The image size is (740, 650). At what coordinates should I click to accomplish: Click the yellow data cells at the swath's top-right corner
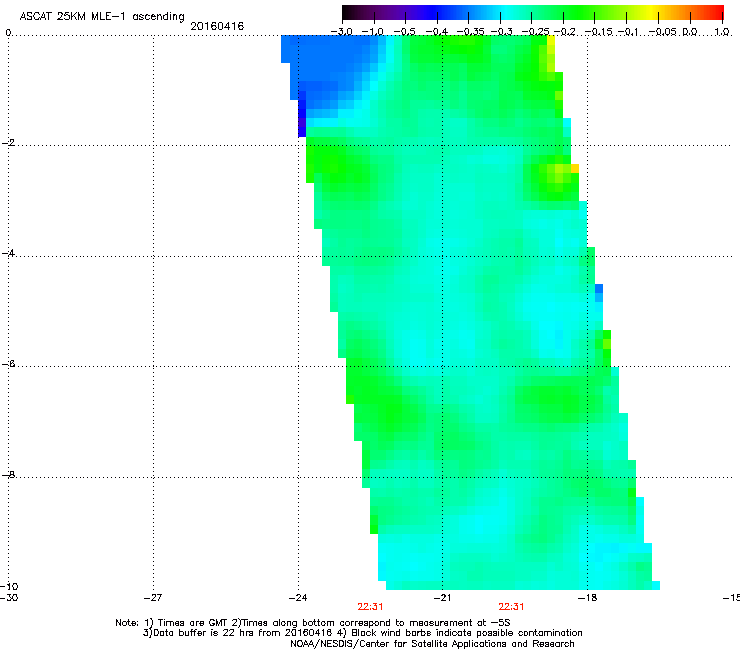pyautogui.click(x=551, y=53)
